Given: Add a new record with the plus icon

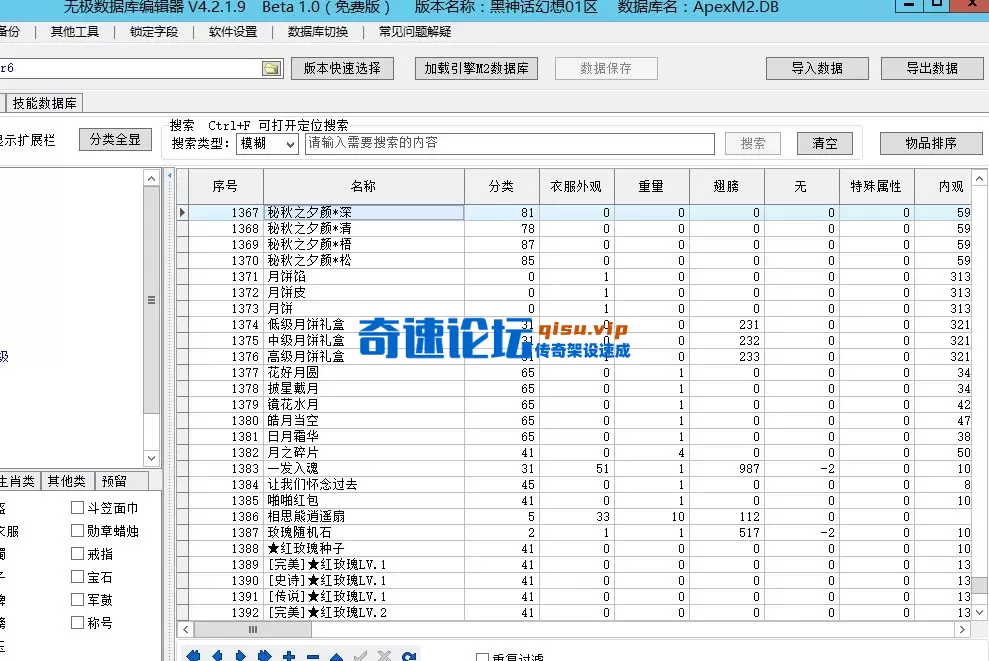Looking at the screenshot, I should (x=288, y=653).
